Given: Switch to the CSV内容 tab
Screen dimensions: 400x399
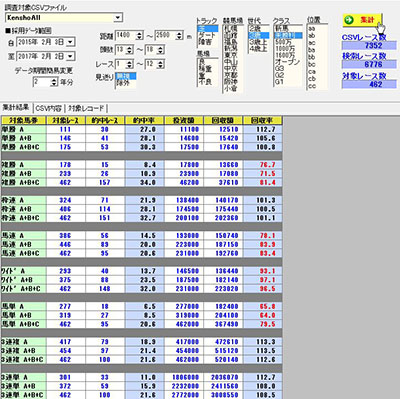Looking at the screenshot, I should 48,108.
